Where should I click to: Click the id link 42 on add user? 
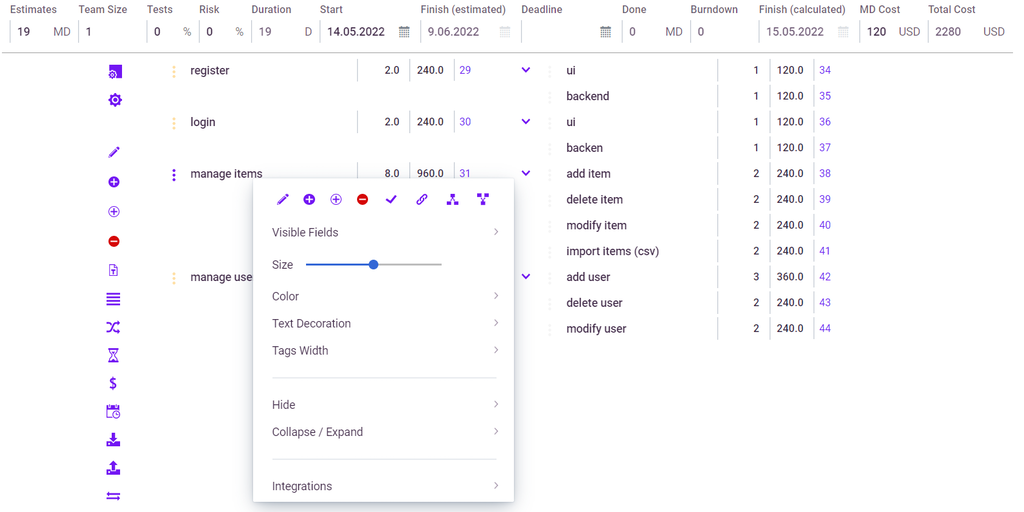pyautogui.click(x=825, y=277)
